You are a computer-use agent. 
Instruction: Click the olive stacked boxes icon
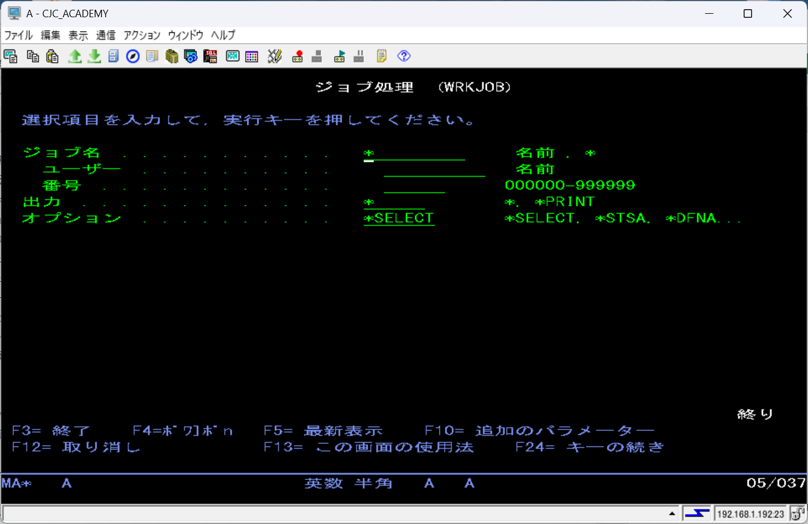(172, 56)
